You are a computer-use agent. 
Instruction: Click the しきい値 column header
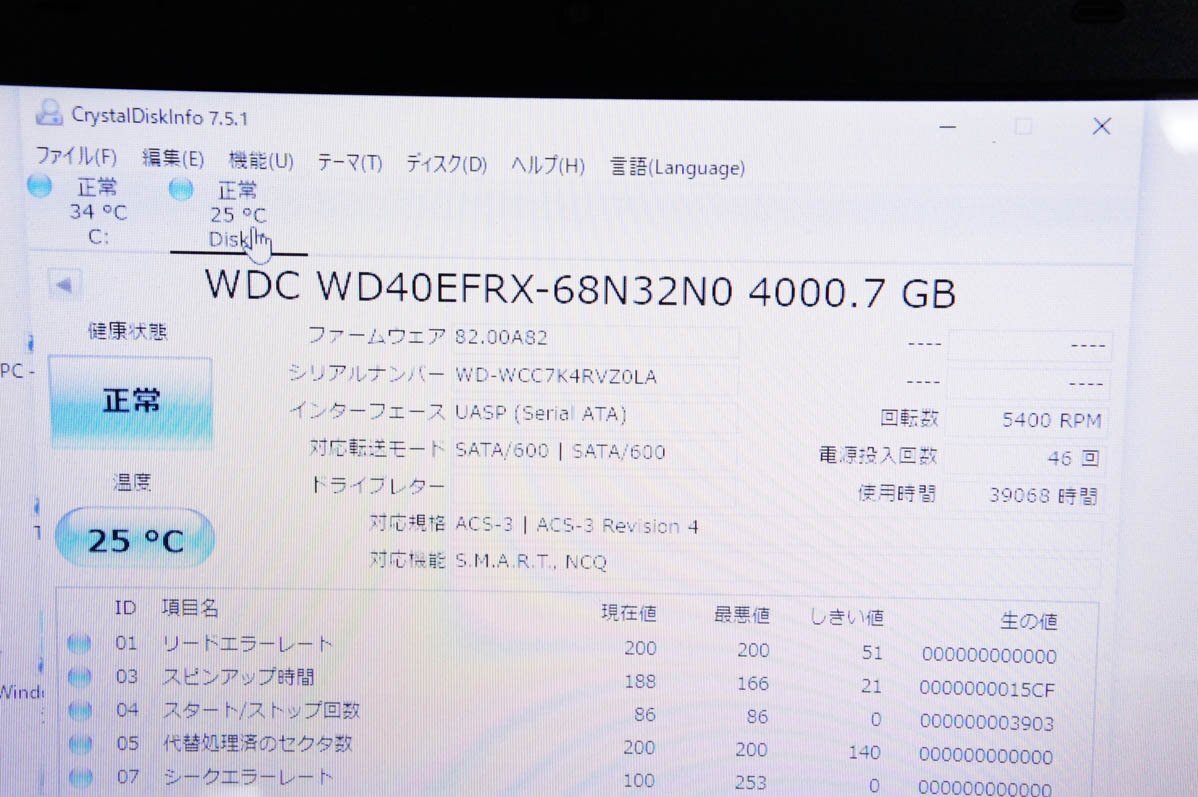(x=847, y=617)
